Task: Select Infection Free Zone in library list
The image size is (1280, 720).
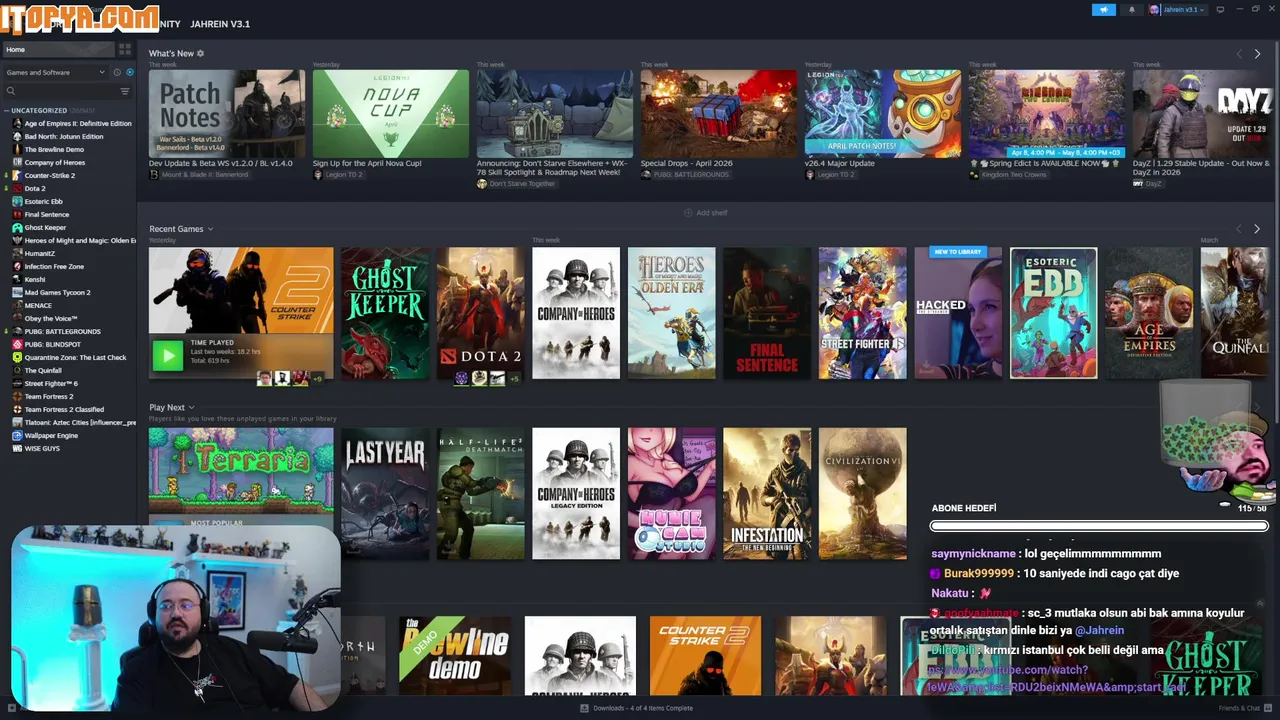Action: (x=54, y=266)
